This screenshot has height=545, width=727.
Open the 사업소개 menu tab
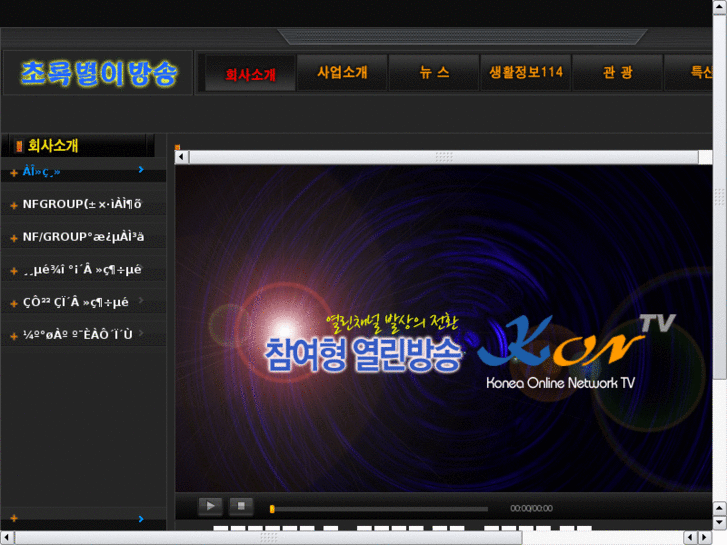click(342, 72)
